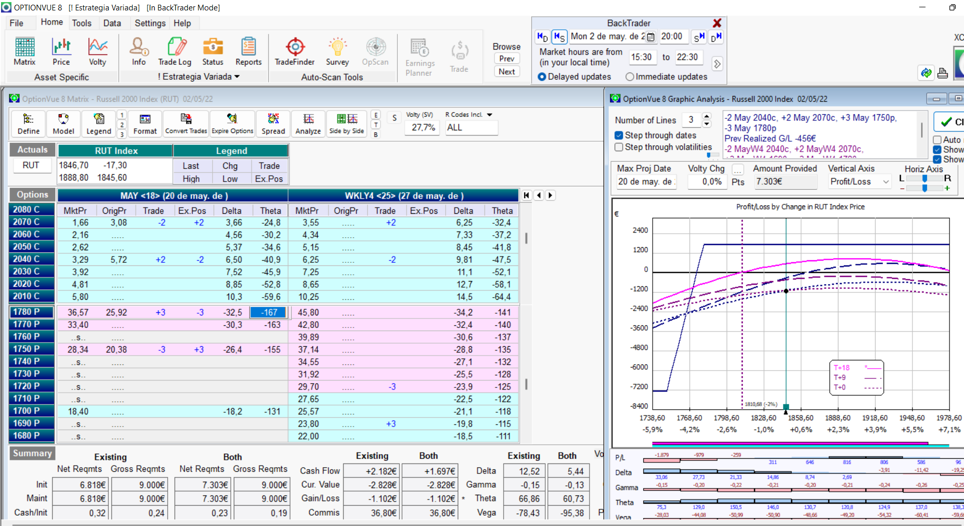Image resolution: width=964 pixels, height=526 pixels.
Task: Open the Model settings icon
Action: click(63, 124)
